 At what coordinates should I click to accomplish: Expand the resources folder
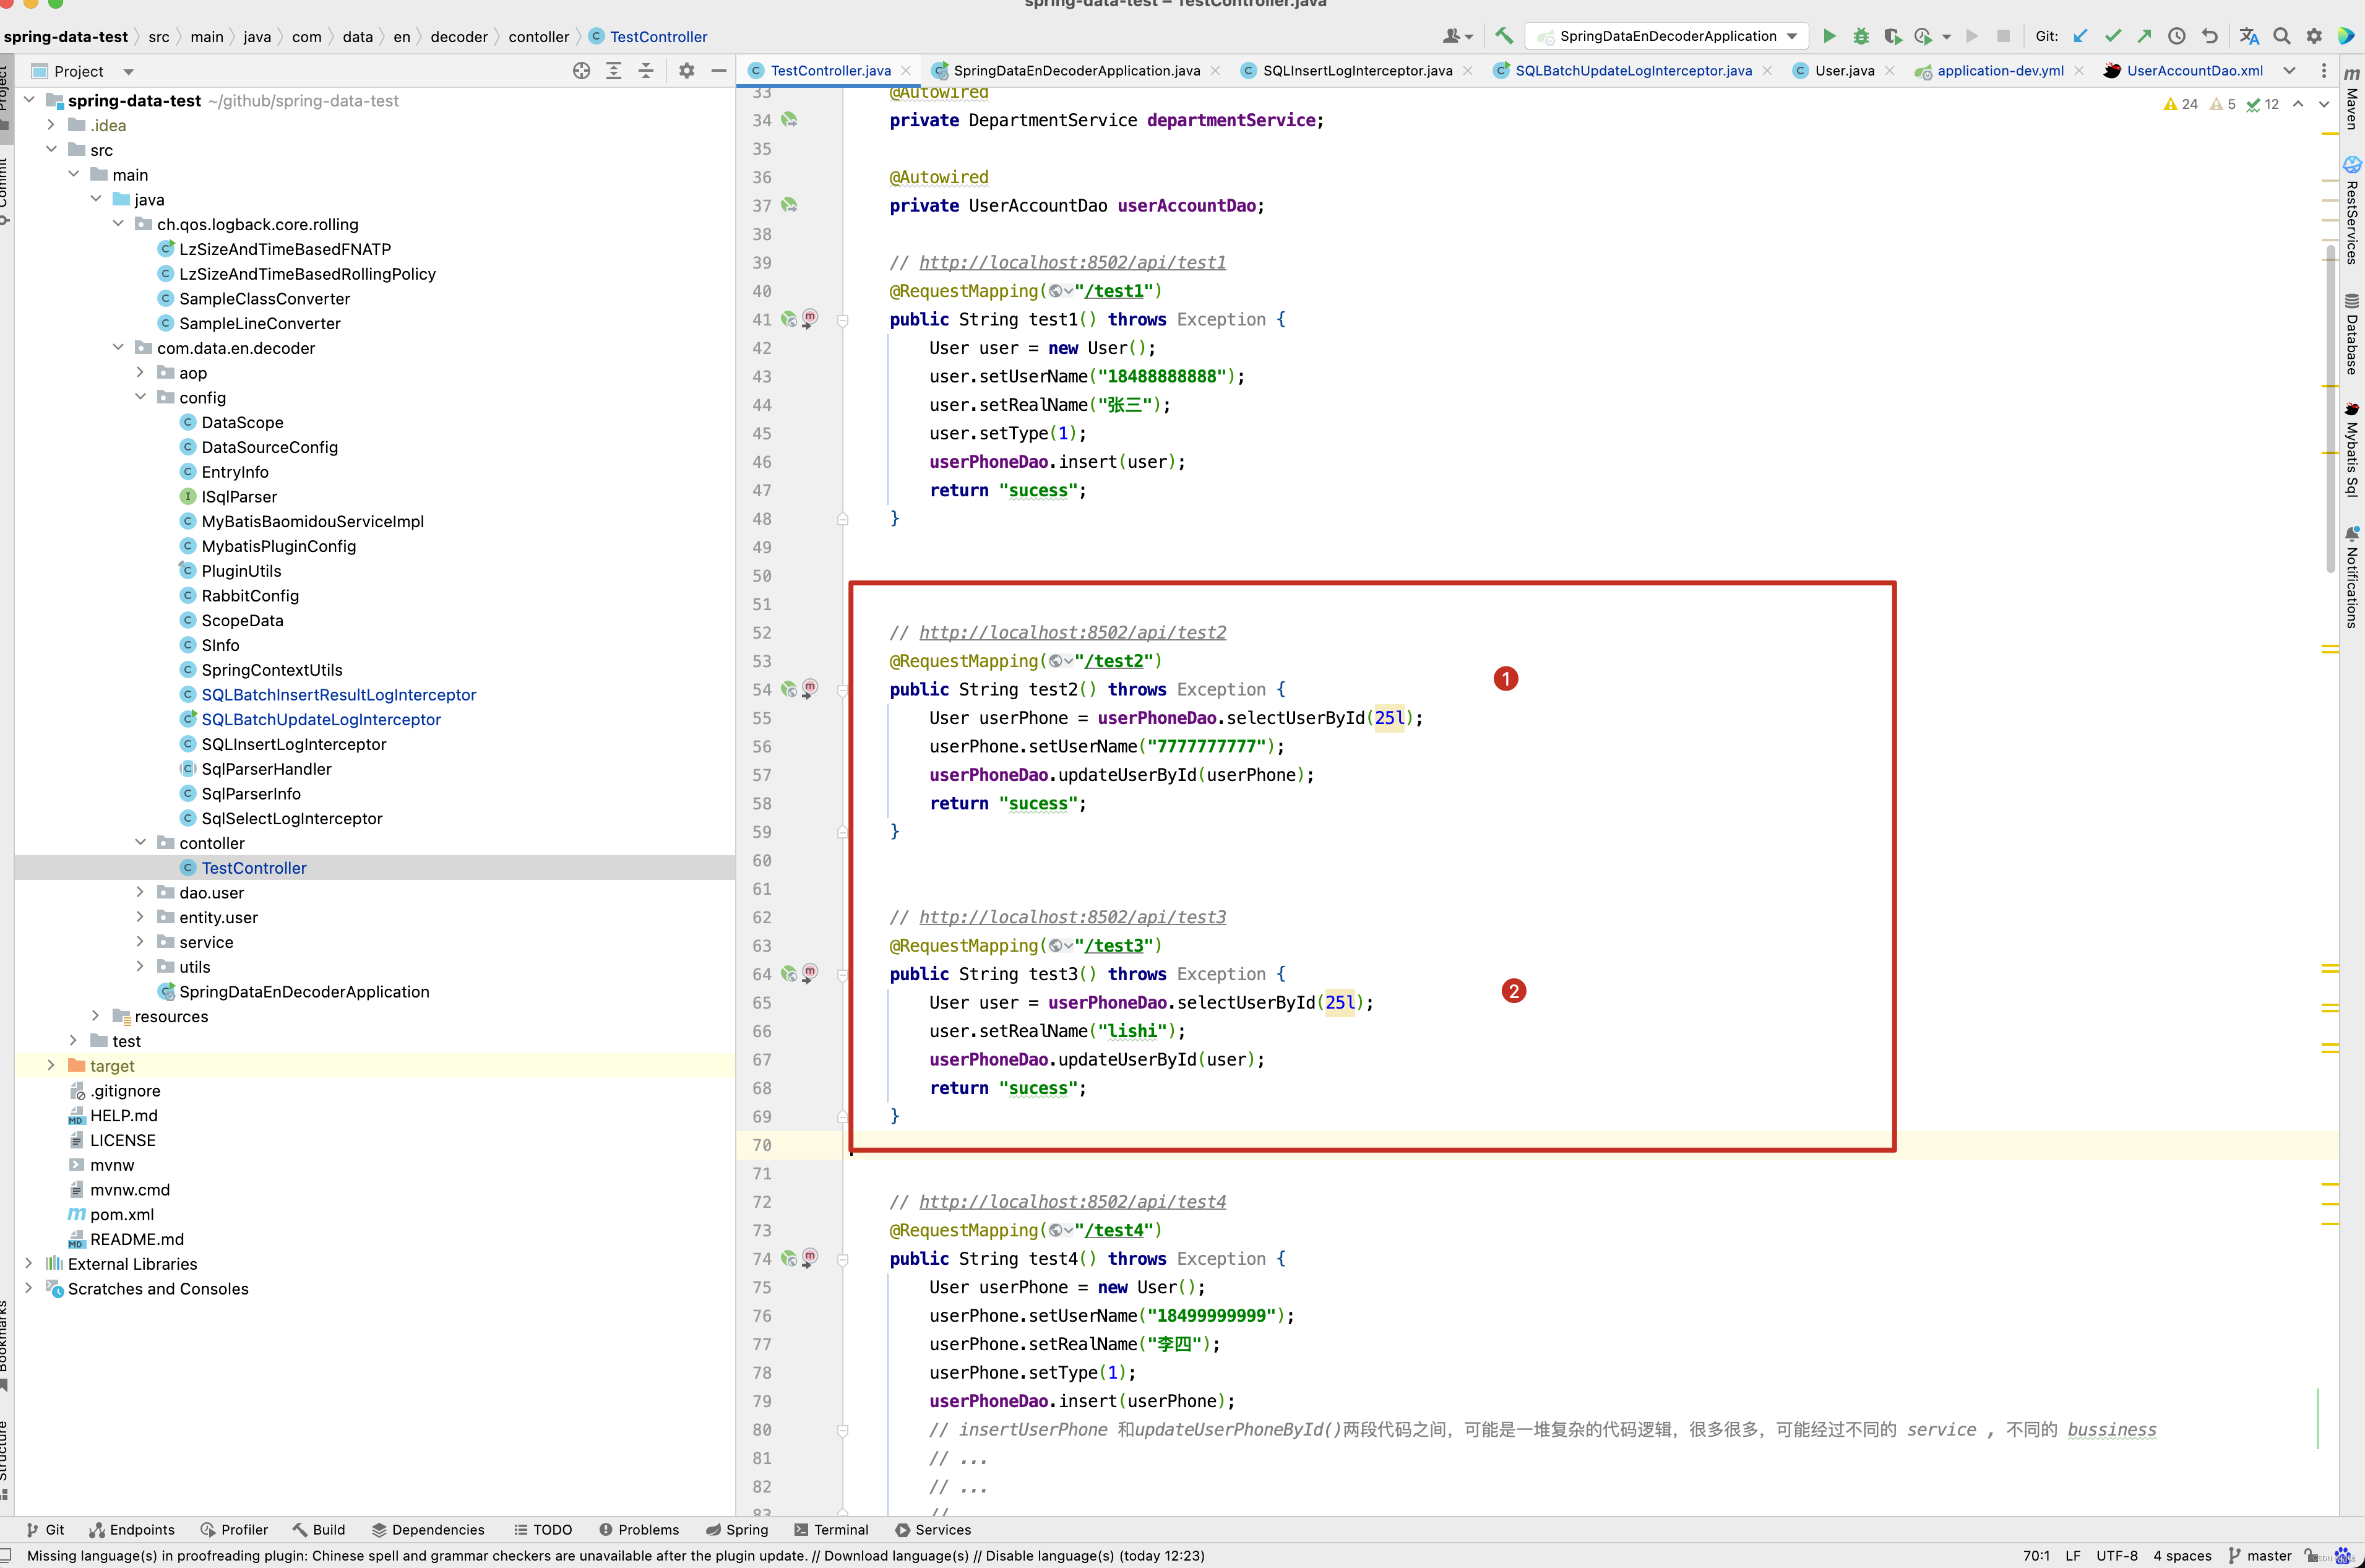[x=96, y=1016]
